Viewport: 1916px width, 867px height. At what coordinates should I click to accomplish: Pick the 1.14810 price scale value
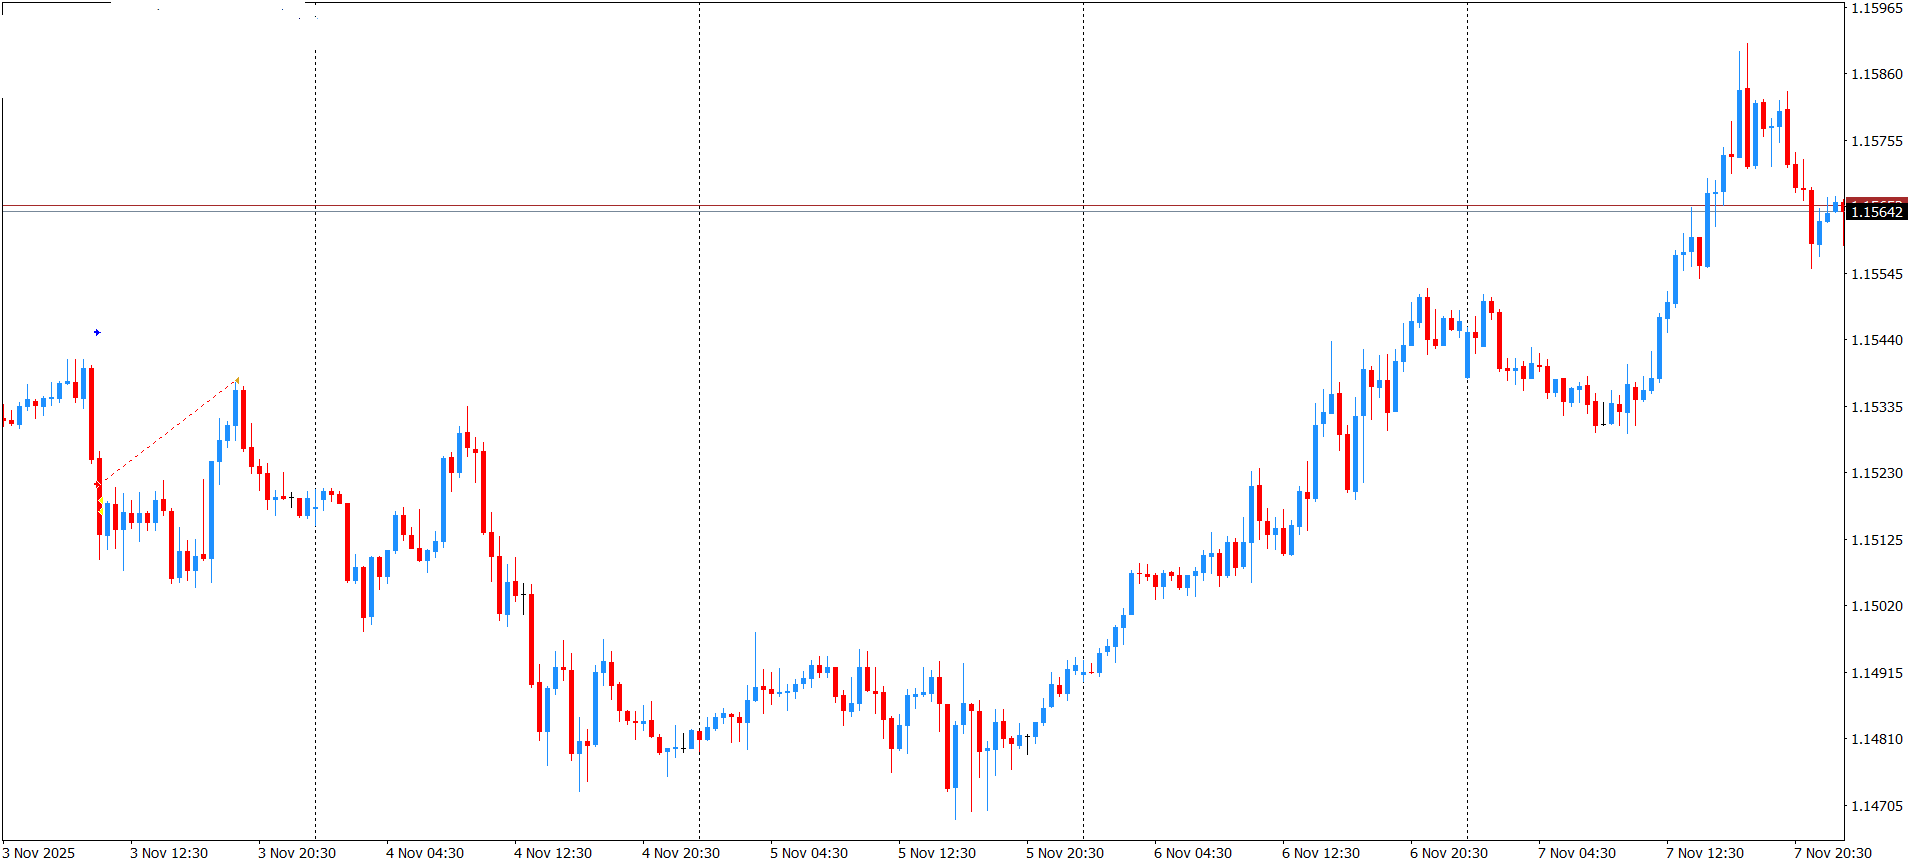coord(1877,739)
